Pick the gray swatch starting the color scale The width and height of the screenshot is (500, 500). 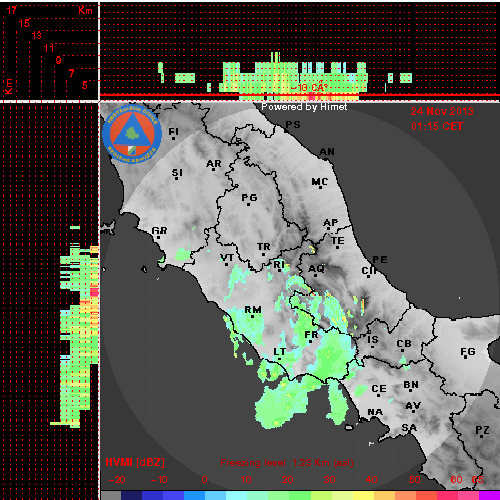coord(111,495)
